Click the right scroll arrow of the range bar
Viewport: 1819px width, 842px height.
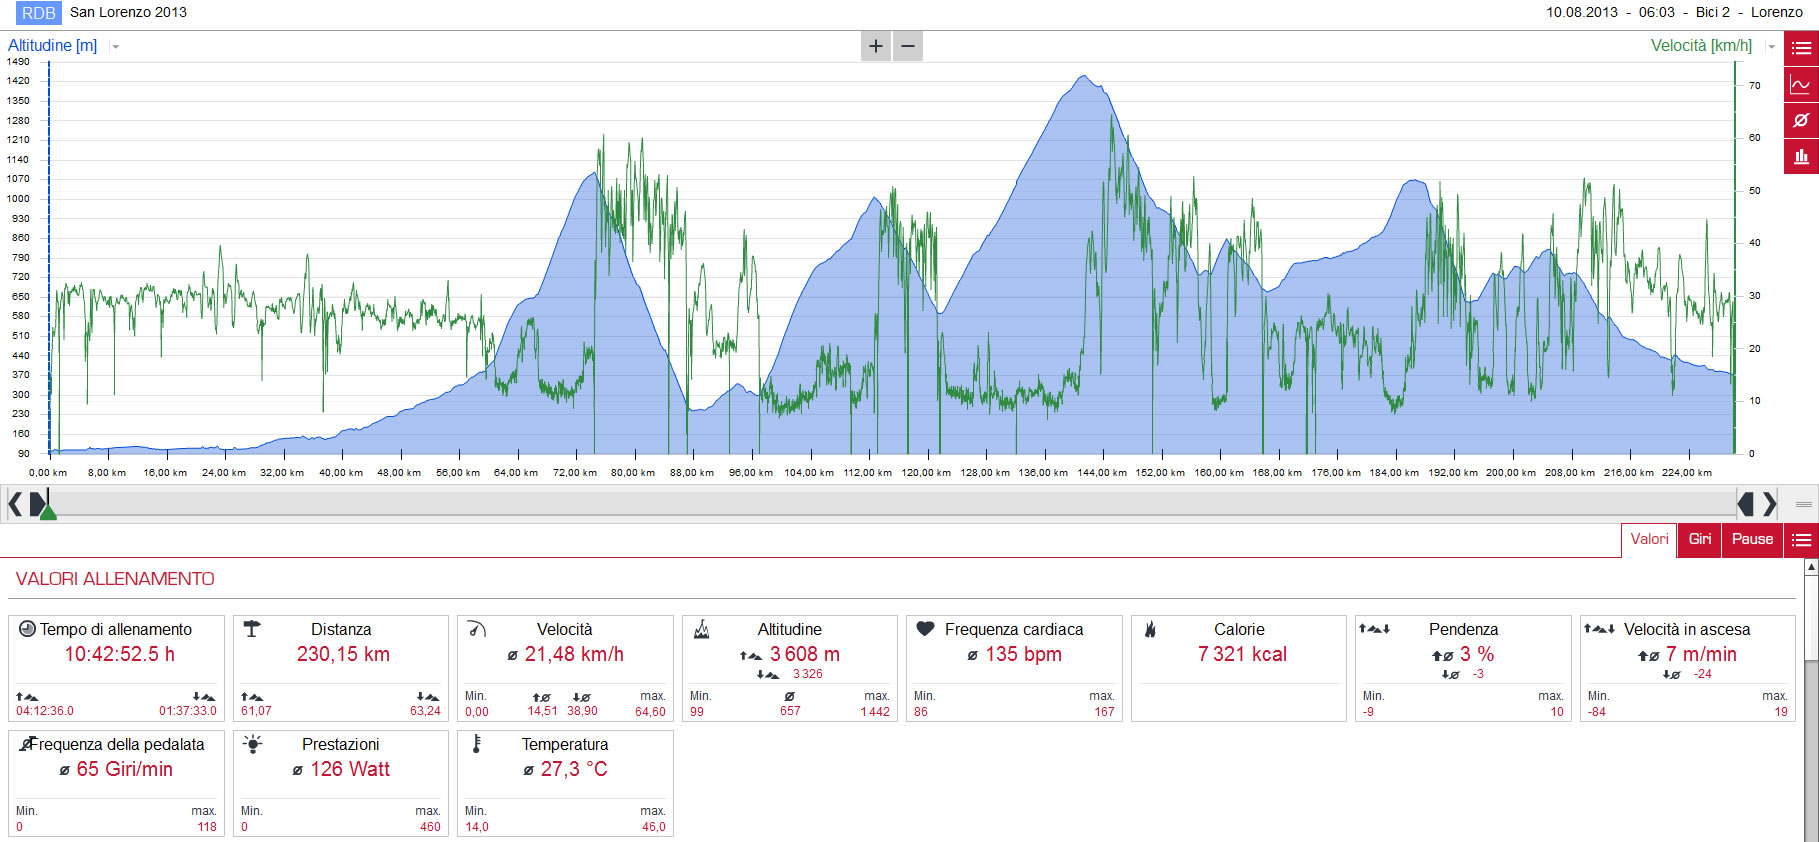click(1769, 503)
